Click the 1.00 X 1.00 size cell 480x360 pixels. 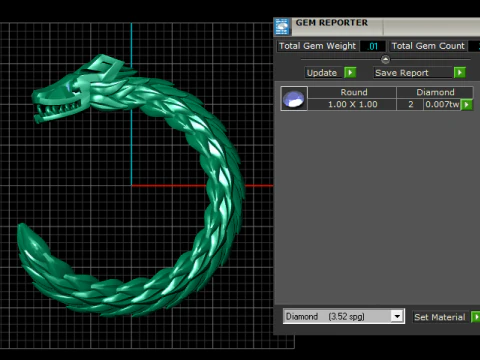click(352, 104)
